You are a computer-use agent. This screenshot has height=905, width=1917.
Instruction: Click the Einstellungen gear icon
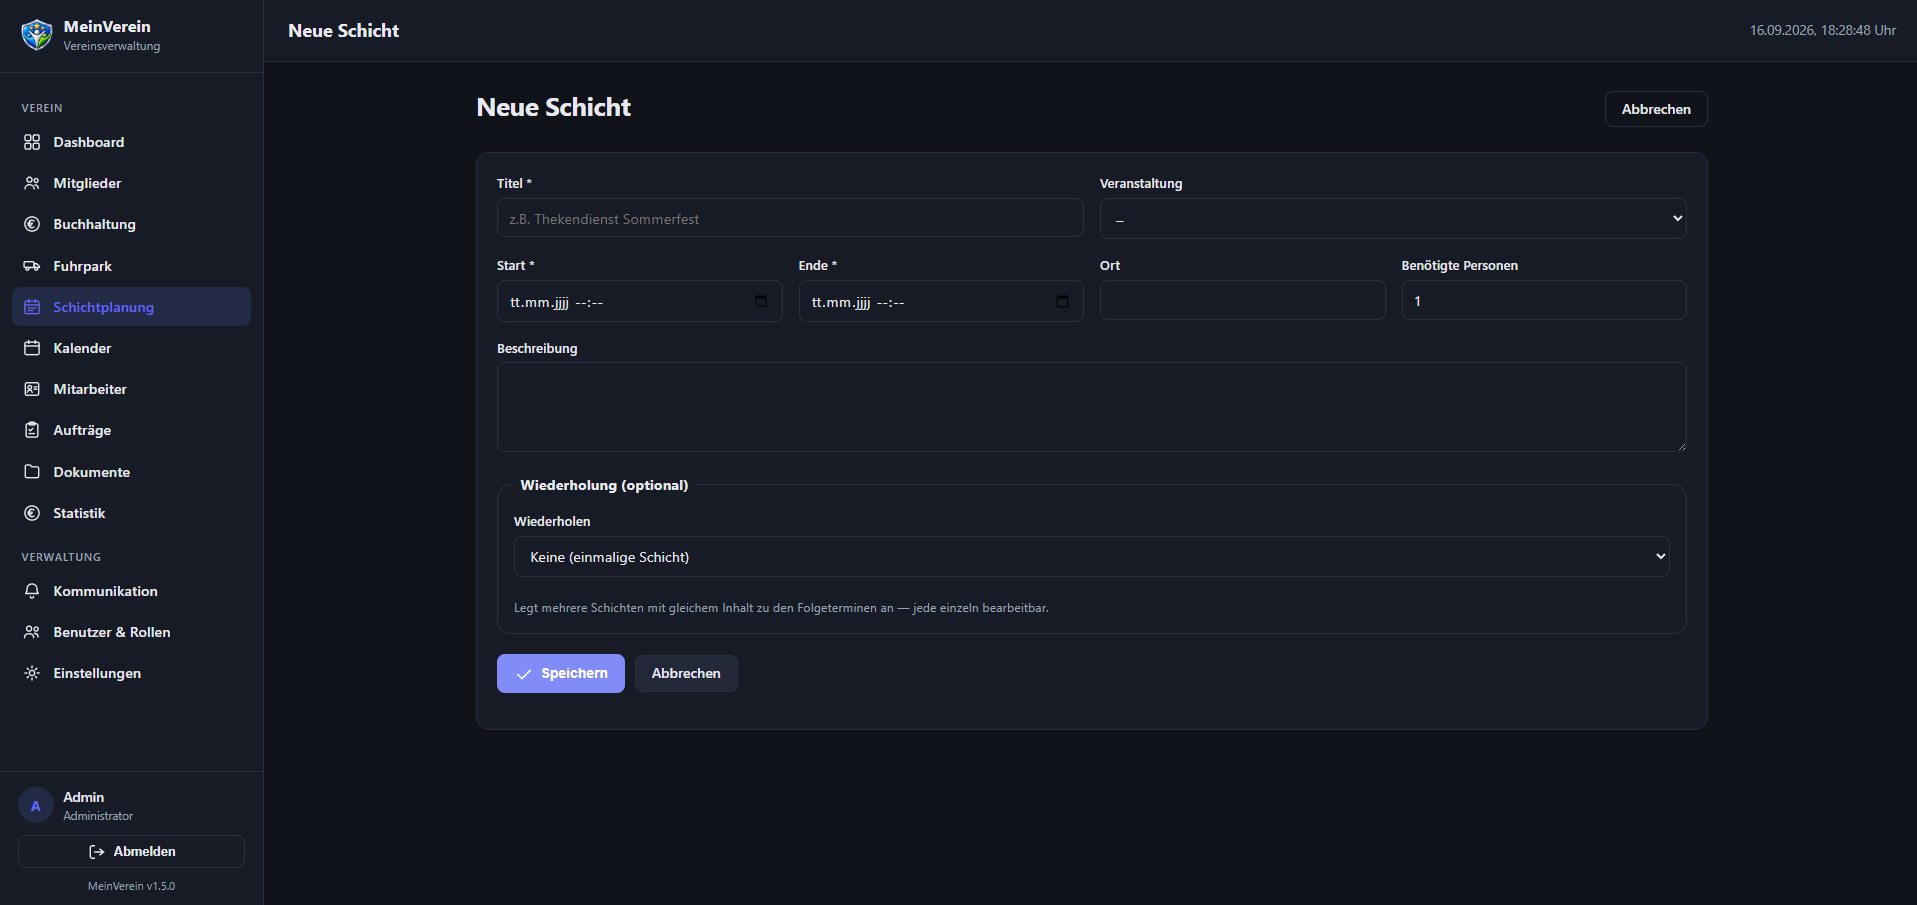[32, 673]
